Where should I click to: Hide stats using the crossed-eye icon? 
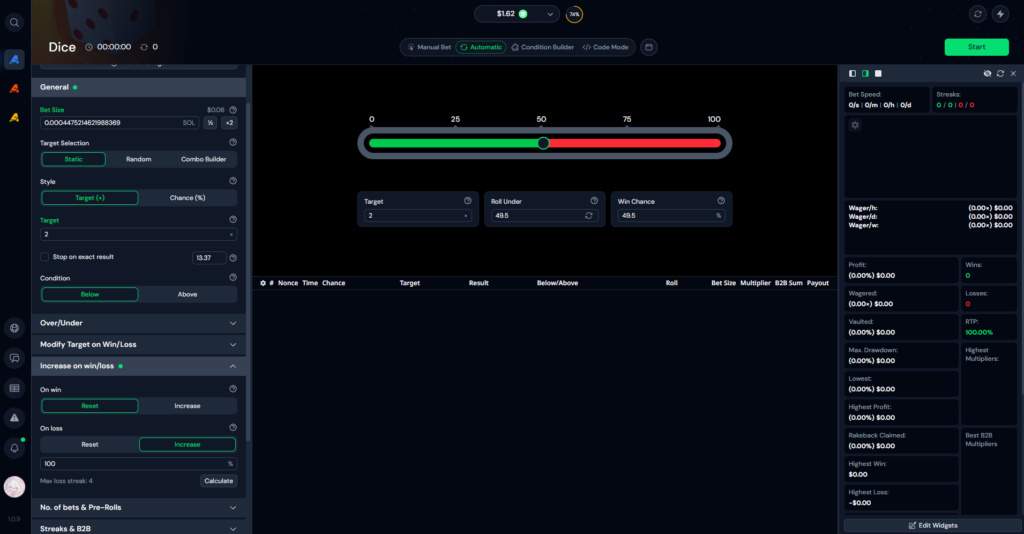[x=987, y=73]
